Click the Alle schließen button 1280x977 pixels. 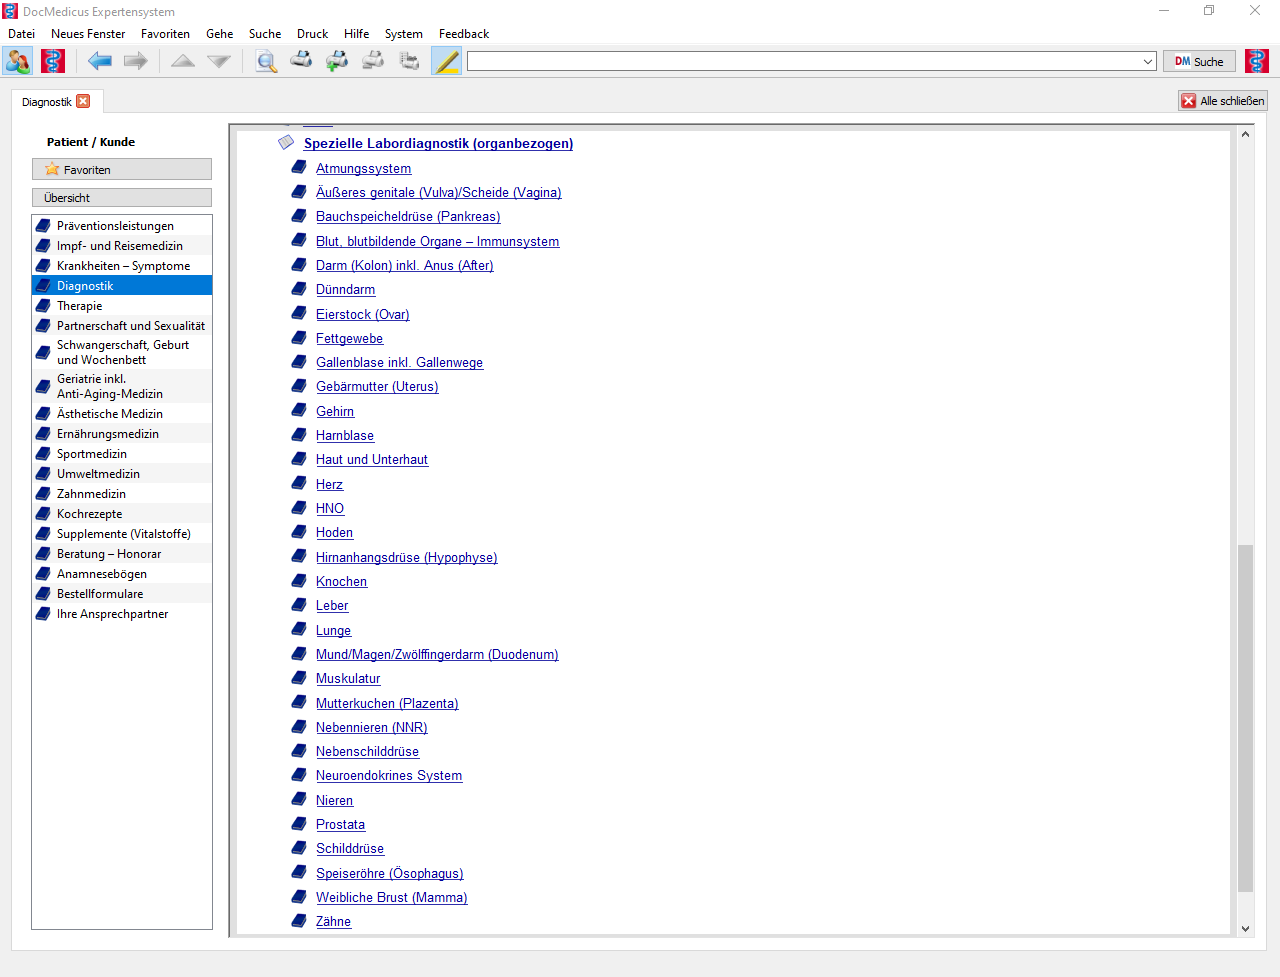1223,101
